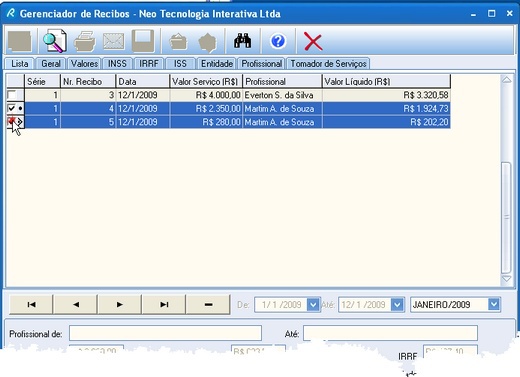This screenshot has height=377, width=520.
Task: Click the floppy disk save icon
Action: [143, 41]
